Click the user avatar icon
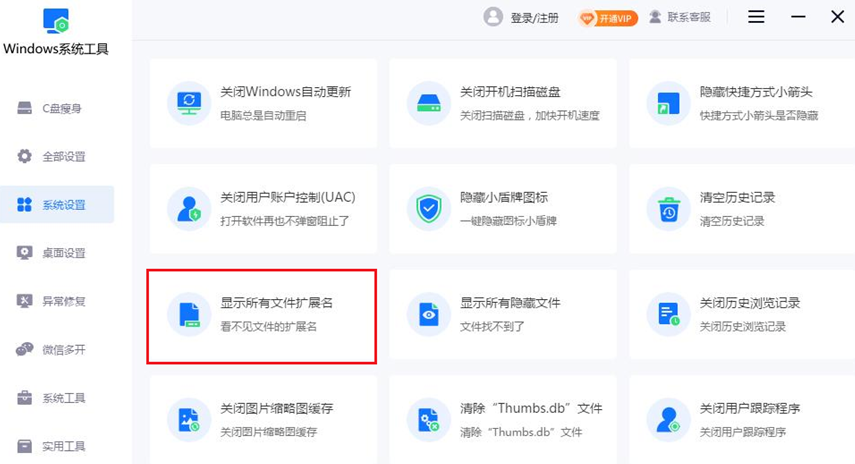 (493, 17)
